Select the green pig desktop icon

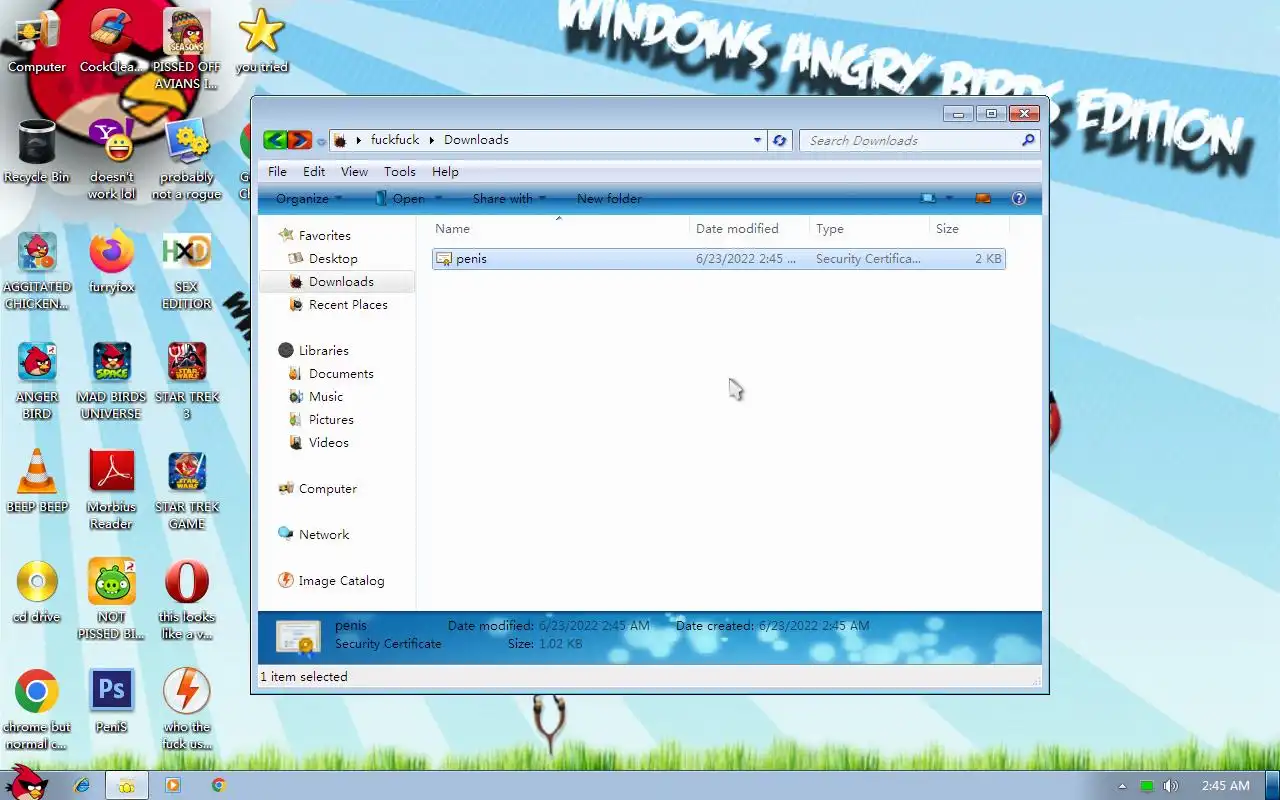tap(112, 600)
